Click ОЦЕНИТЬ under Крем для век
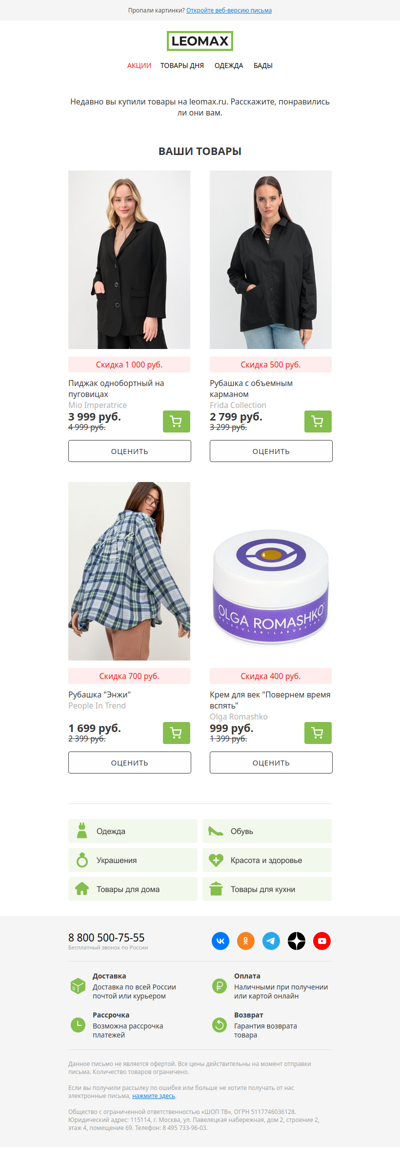The width and height of the screenshot is (400, 1149). [271, 762]
